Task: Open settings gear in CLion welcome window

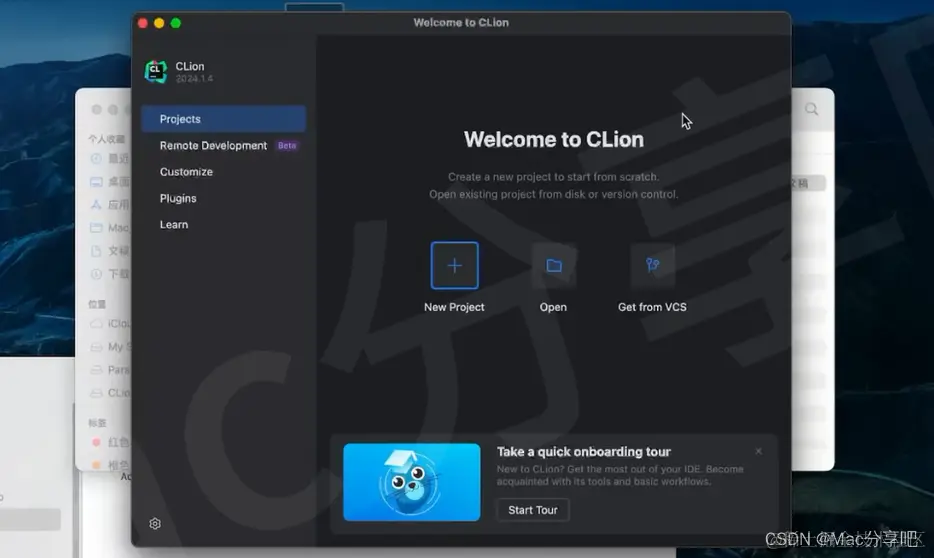Action: 155,523
